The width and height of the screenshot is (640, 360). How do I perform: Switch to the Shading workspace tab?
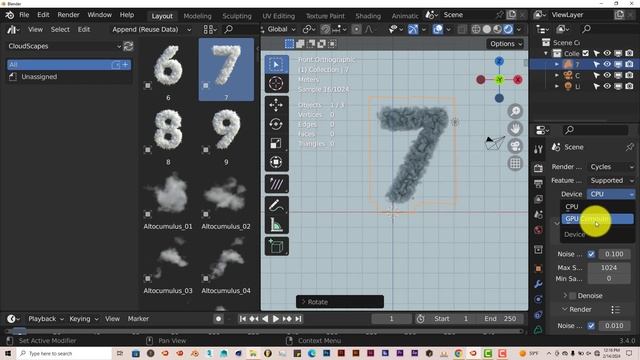[x=368, y=16]
